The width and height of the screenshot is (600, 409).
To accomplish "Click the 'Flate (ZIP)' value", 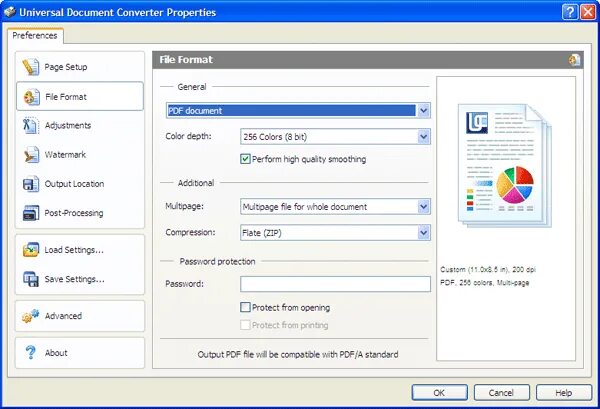I will [x=262, y=233].
